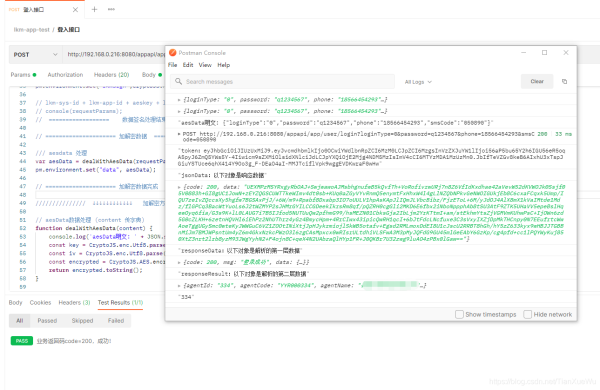The image size is (600, 390).
Task: Clear the console with the Clear button
Action: point(537,81)
